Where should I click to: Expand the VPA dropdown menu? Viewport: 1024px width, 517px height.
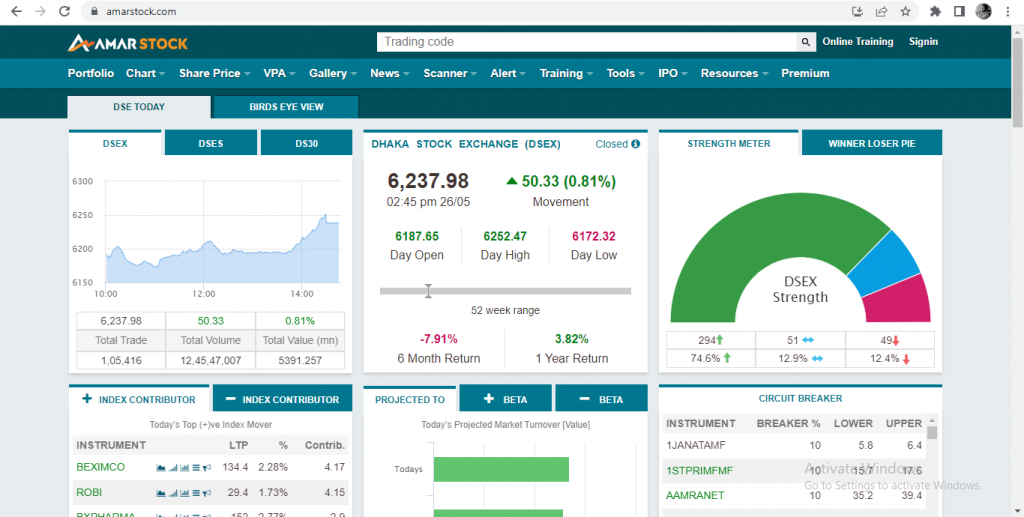(x=280, y=73)
